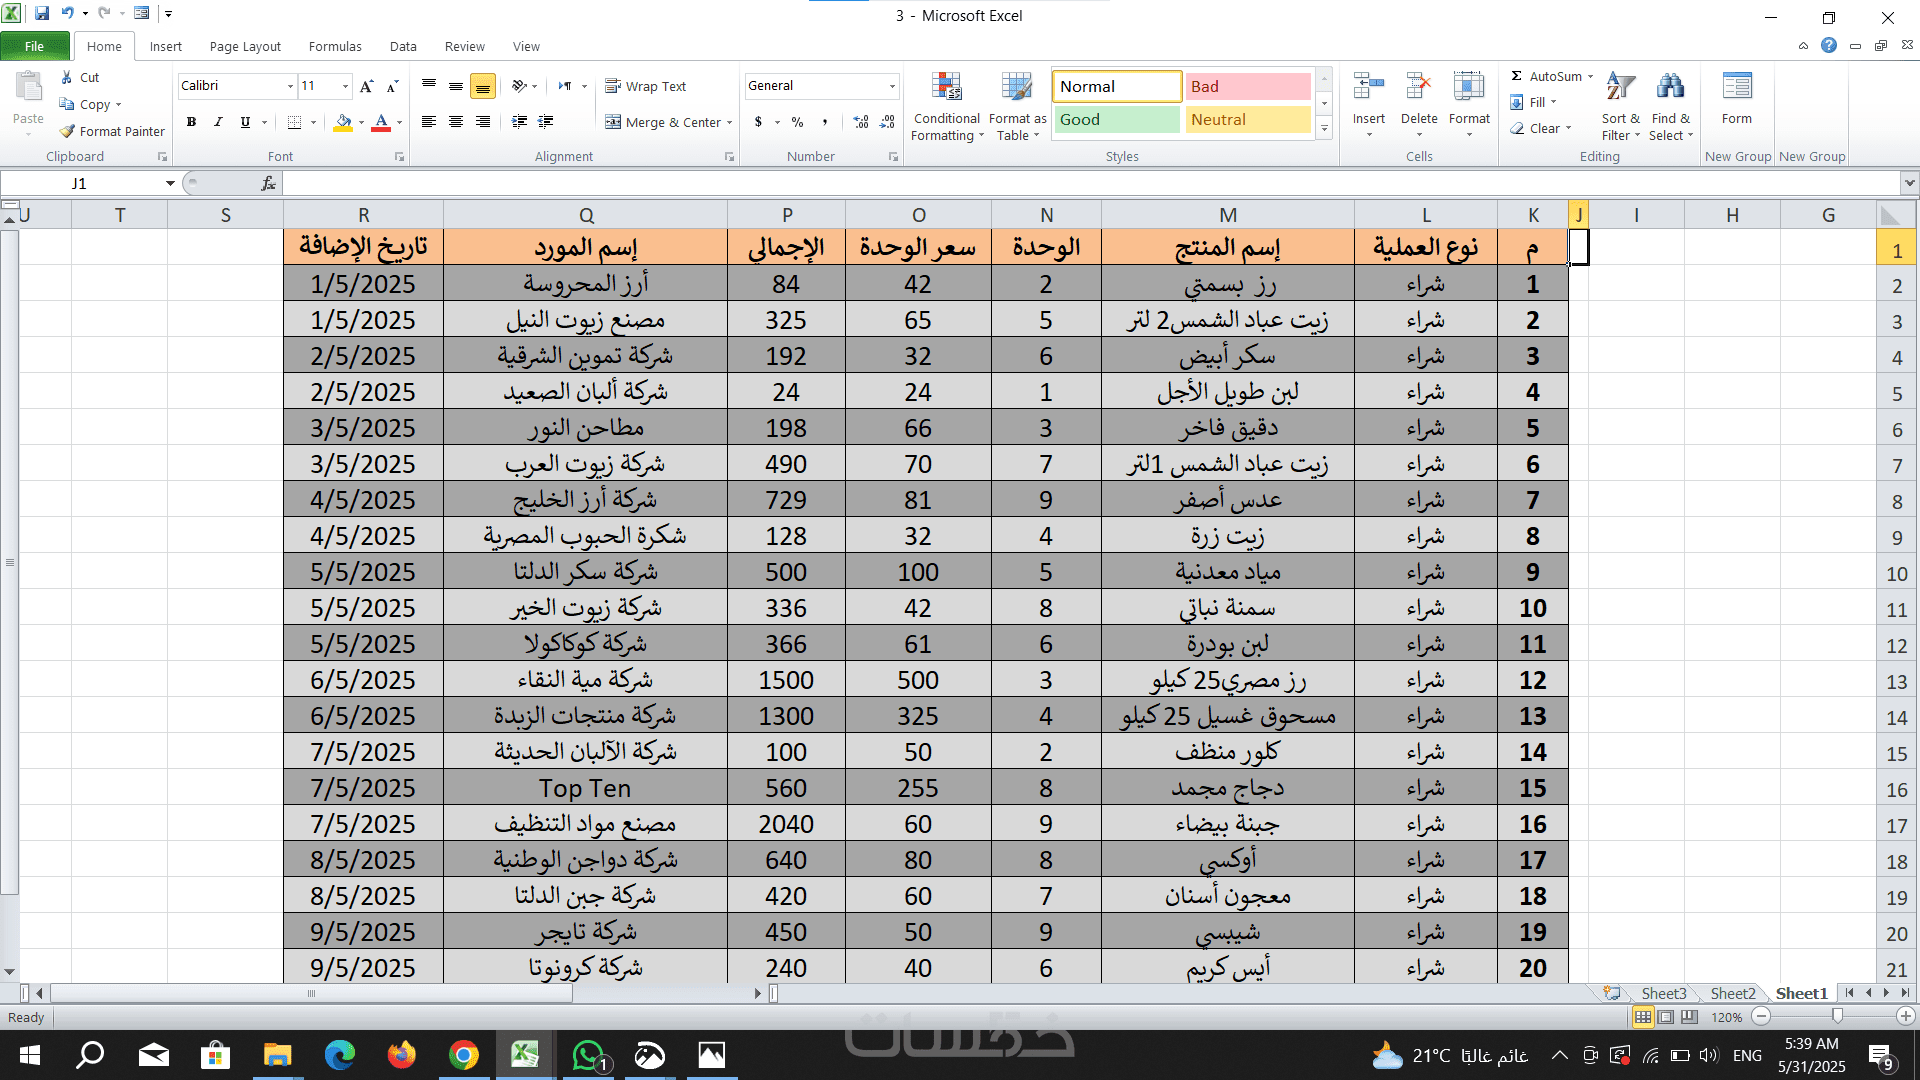The image size is (1920, 1080).
Task: Switch to the Sheet2 worksheet tab
Action: (1732, 993)
